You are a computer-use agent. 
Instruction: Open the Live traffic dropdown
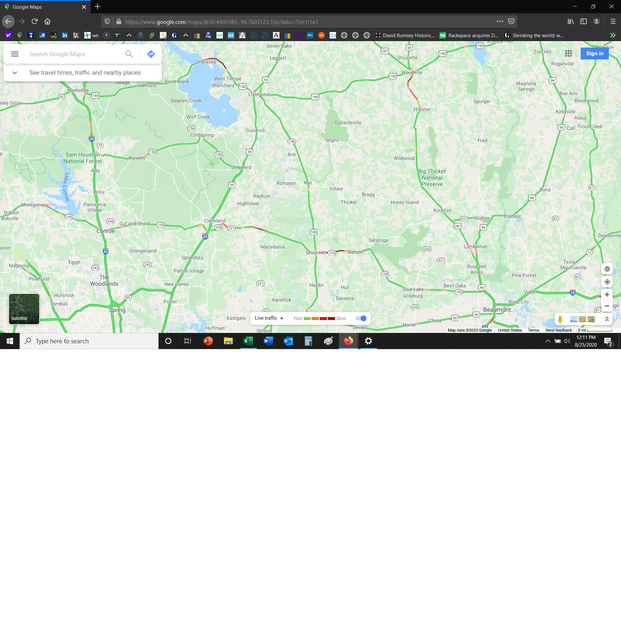point(269,318)
